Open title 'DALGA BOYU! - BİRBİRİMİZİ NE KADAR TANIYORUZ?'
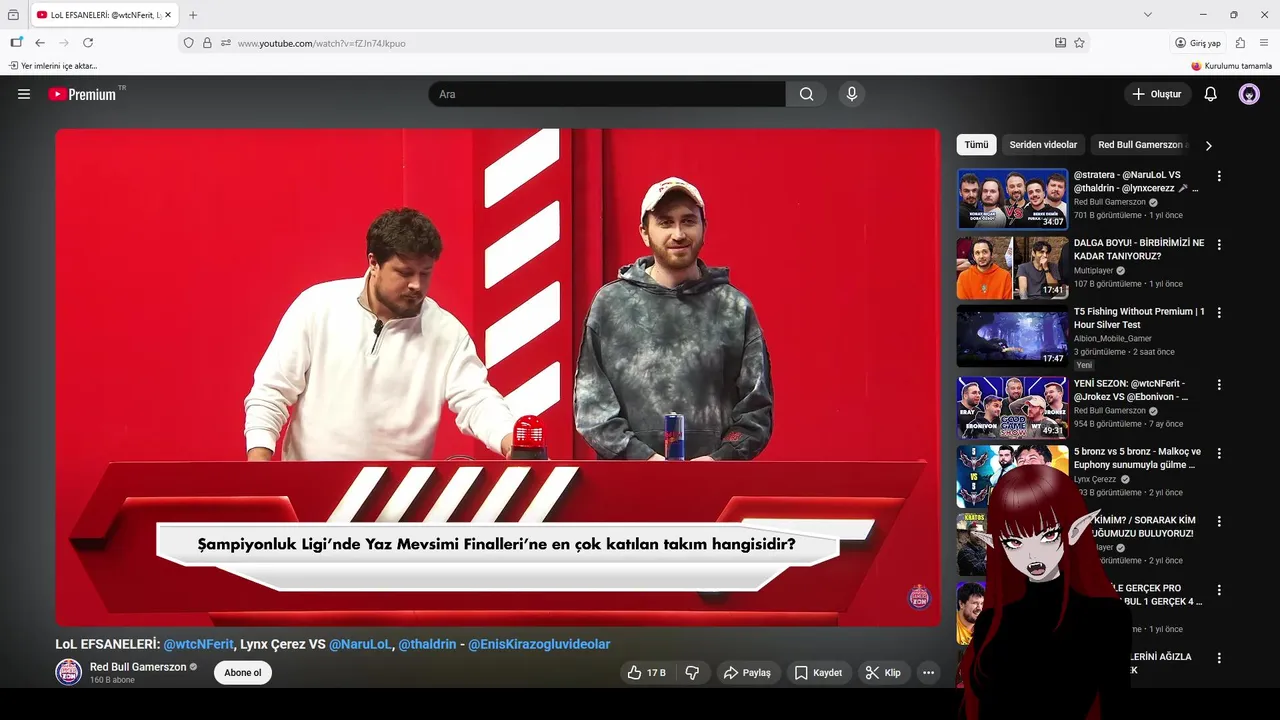 (x=1139, y=249)
